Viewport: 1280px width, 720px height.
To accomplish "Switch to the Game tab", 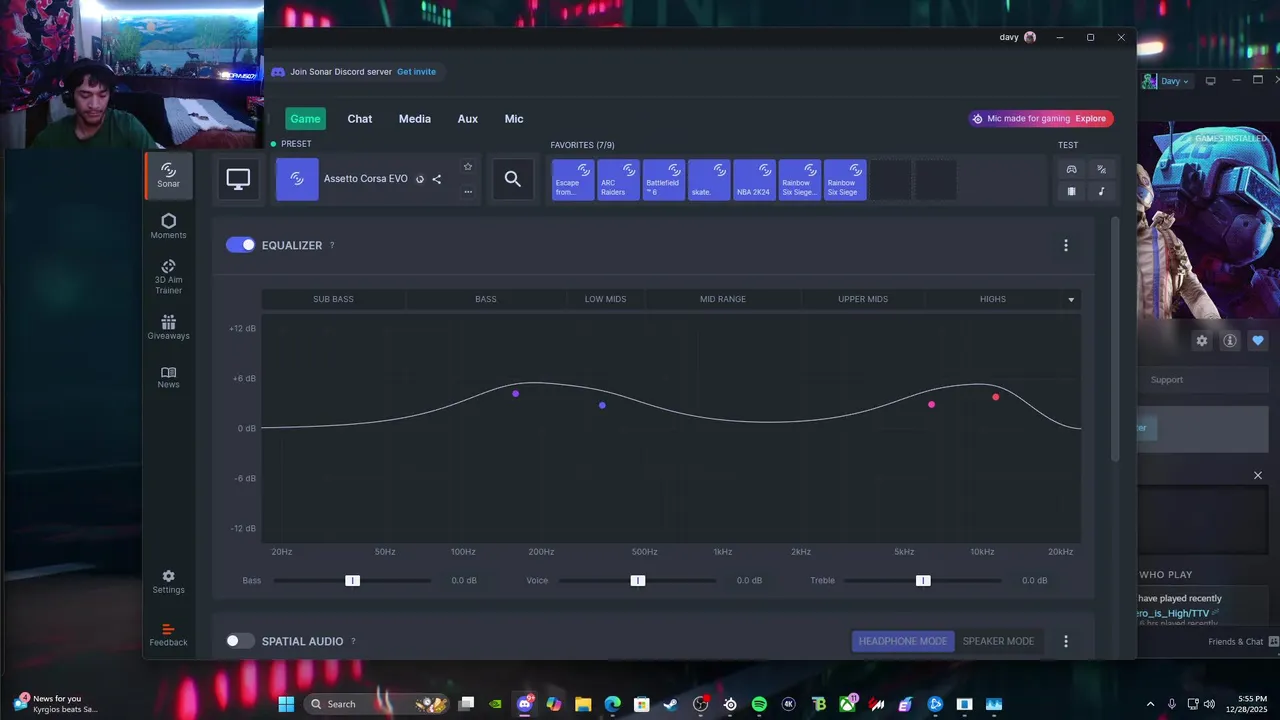I will point(305,118).
